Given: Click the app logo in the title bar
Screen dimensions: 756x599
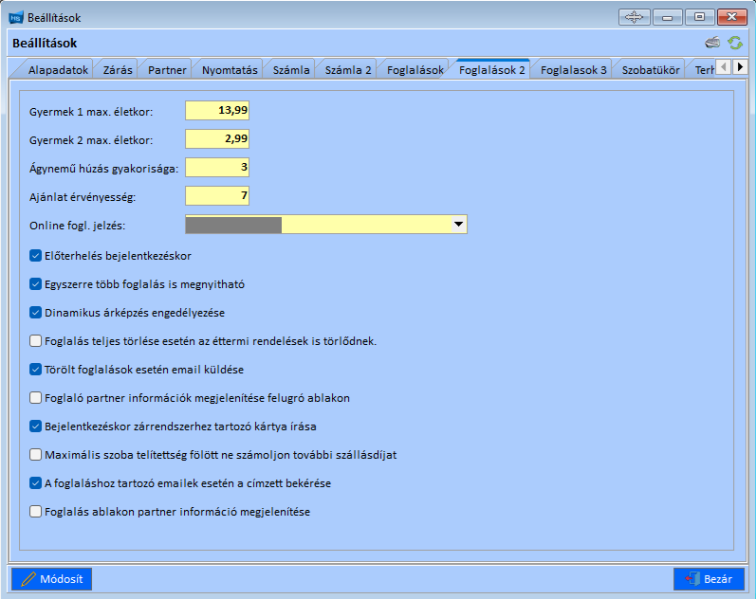Looking at the screenshot, I should (x=16, y=18).
